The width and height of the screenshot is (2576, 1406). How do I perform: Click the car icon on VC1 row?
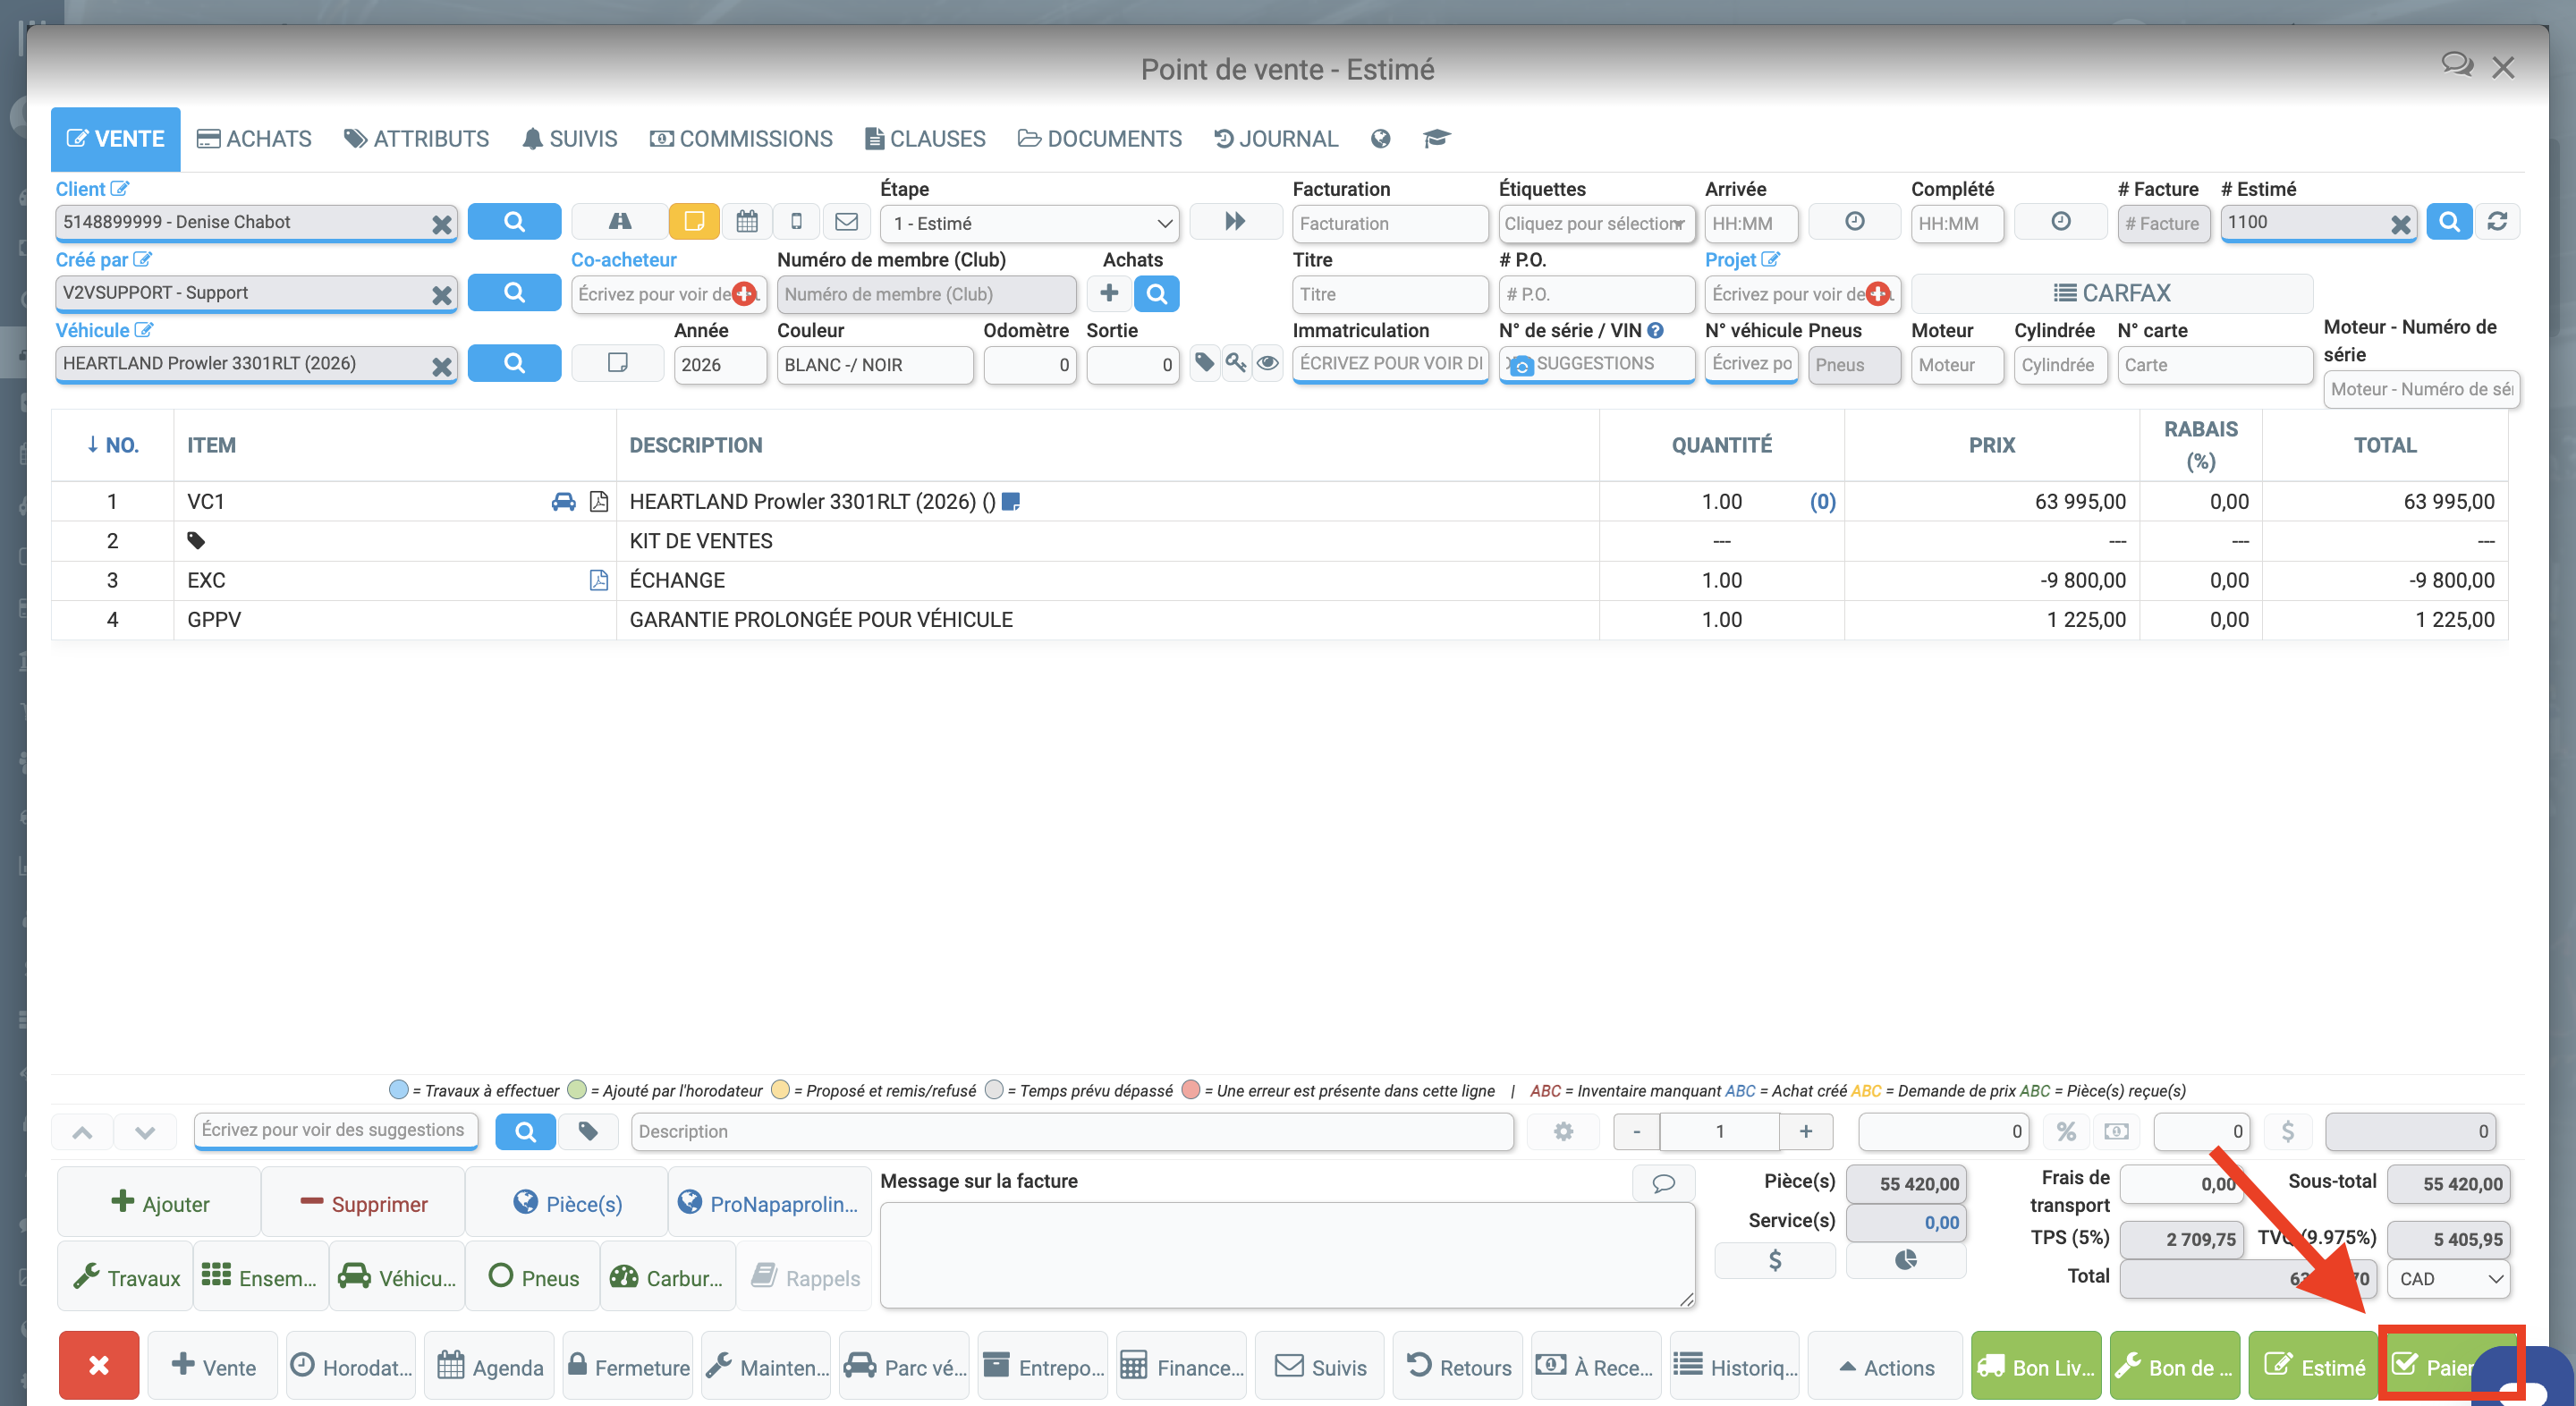pos(564,501)
